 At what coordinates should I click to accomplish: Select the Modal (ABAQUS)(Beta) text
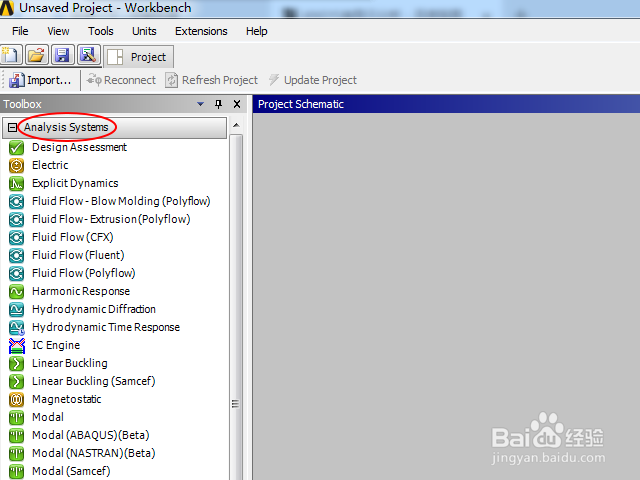(x=91, y=435)
